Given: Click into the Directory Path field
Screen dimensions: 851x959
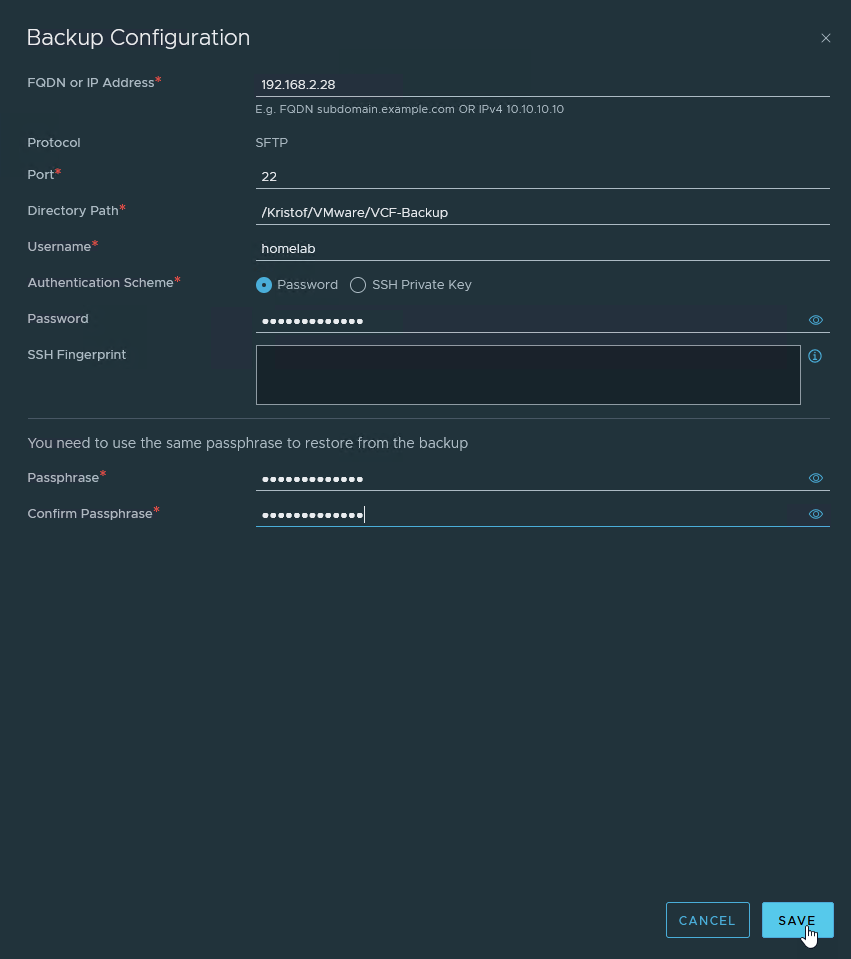Looking at the screenshot, I should [542, 212].
